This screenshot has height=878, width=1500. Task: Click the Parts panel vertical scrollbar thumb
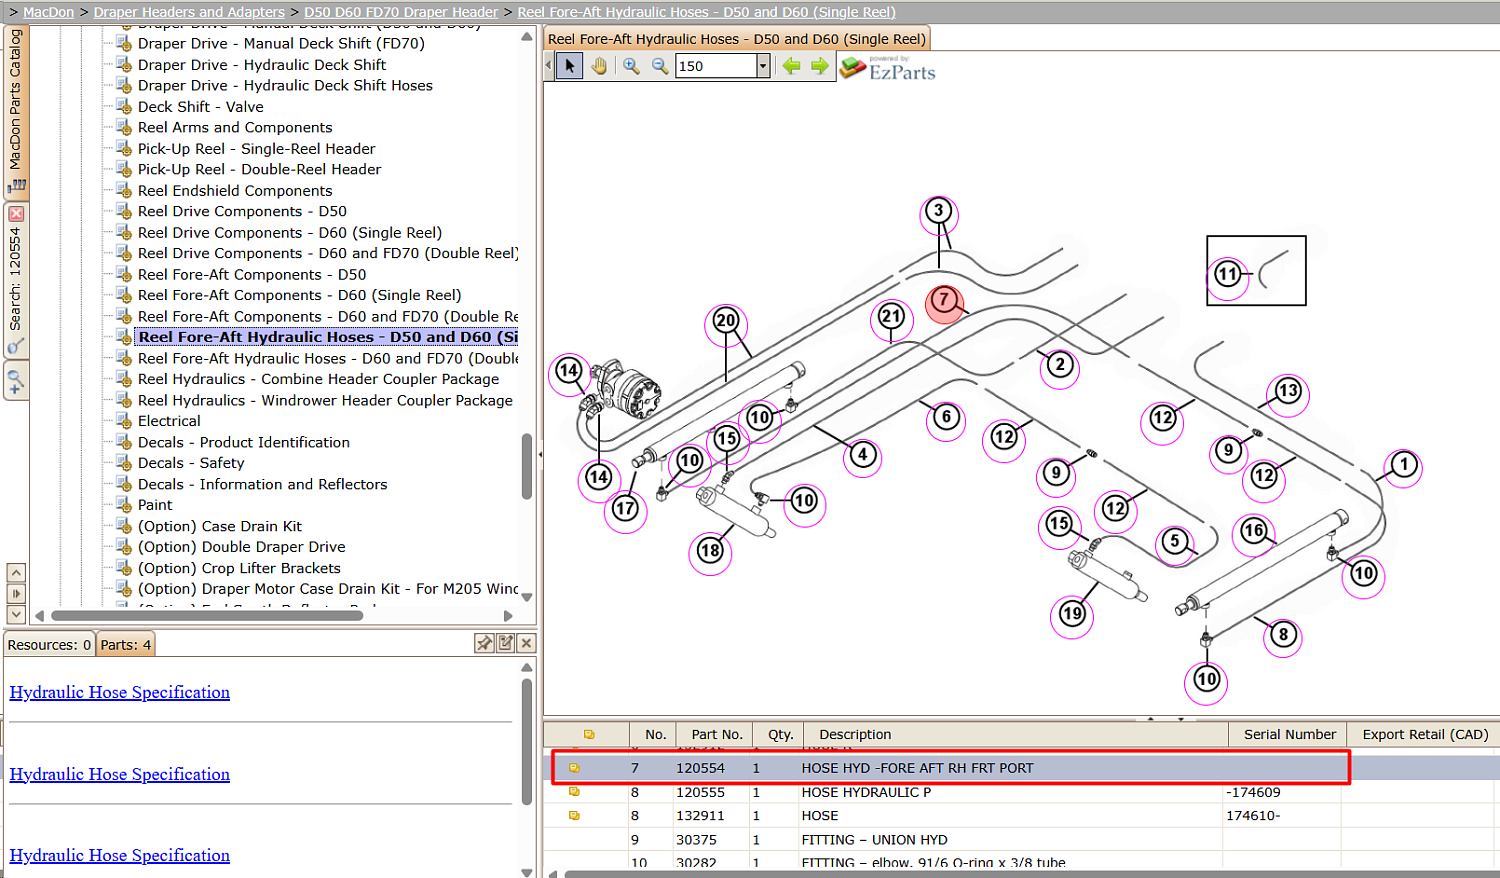point(527,741)
